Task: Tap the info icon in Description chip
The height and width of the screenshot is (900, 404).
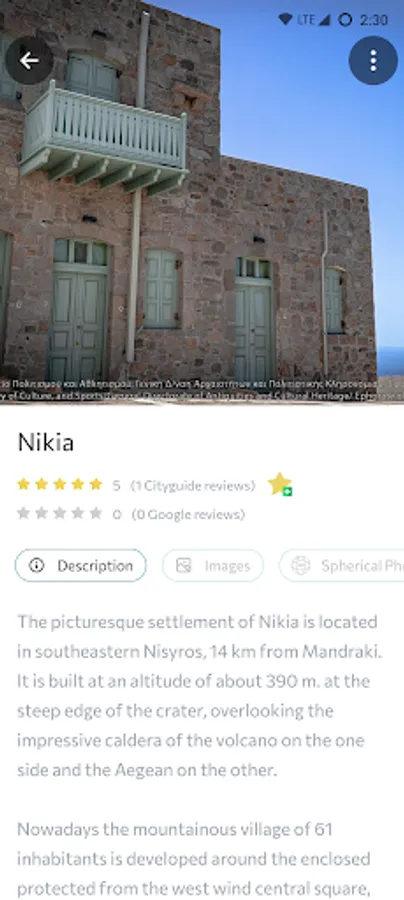Action: [37, 566]
